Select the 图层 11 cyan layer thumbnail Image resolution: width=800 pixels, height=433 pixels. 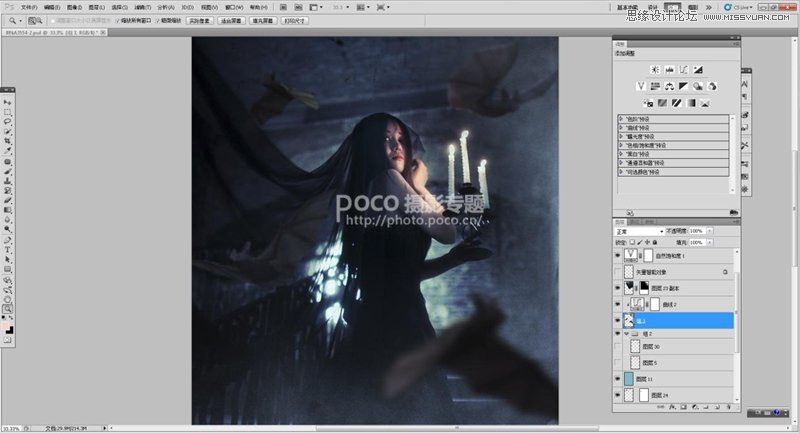629,378
